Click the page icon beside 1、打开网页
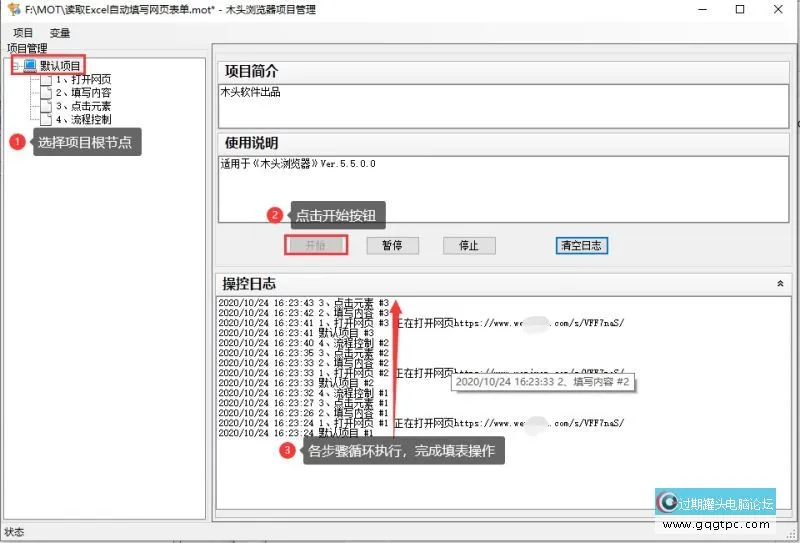This screenshot has width=800, height=543. click(x=46, y=80)
